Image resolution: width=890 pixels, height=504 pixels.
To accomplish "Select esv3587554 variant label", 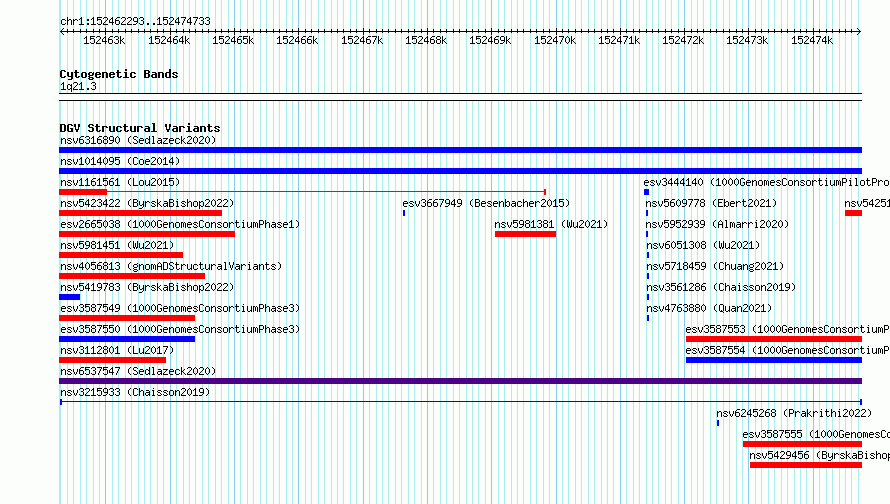I will (x=787, y=350).
